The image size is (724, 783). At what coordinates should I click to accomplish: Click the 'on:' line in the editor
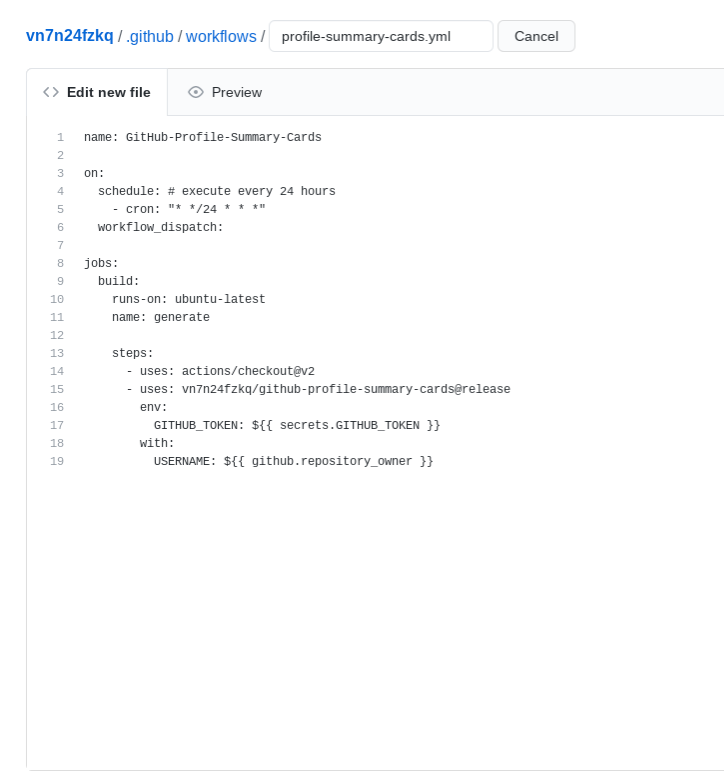[x=94, y=173]
